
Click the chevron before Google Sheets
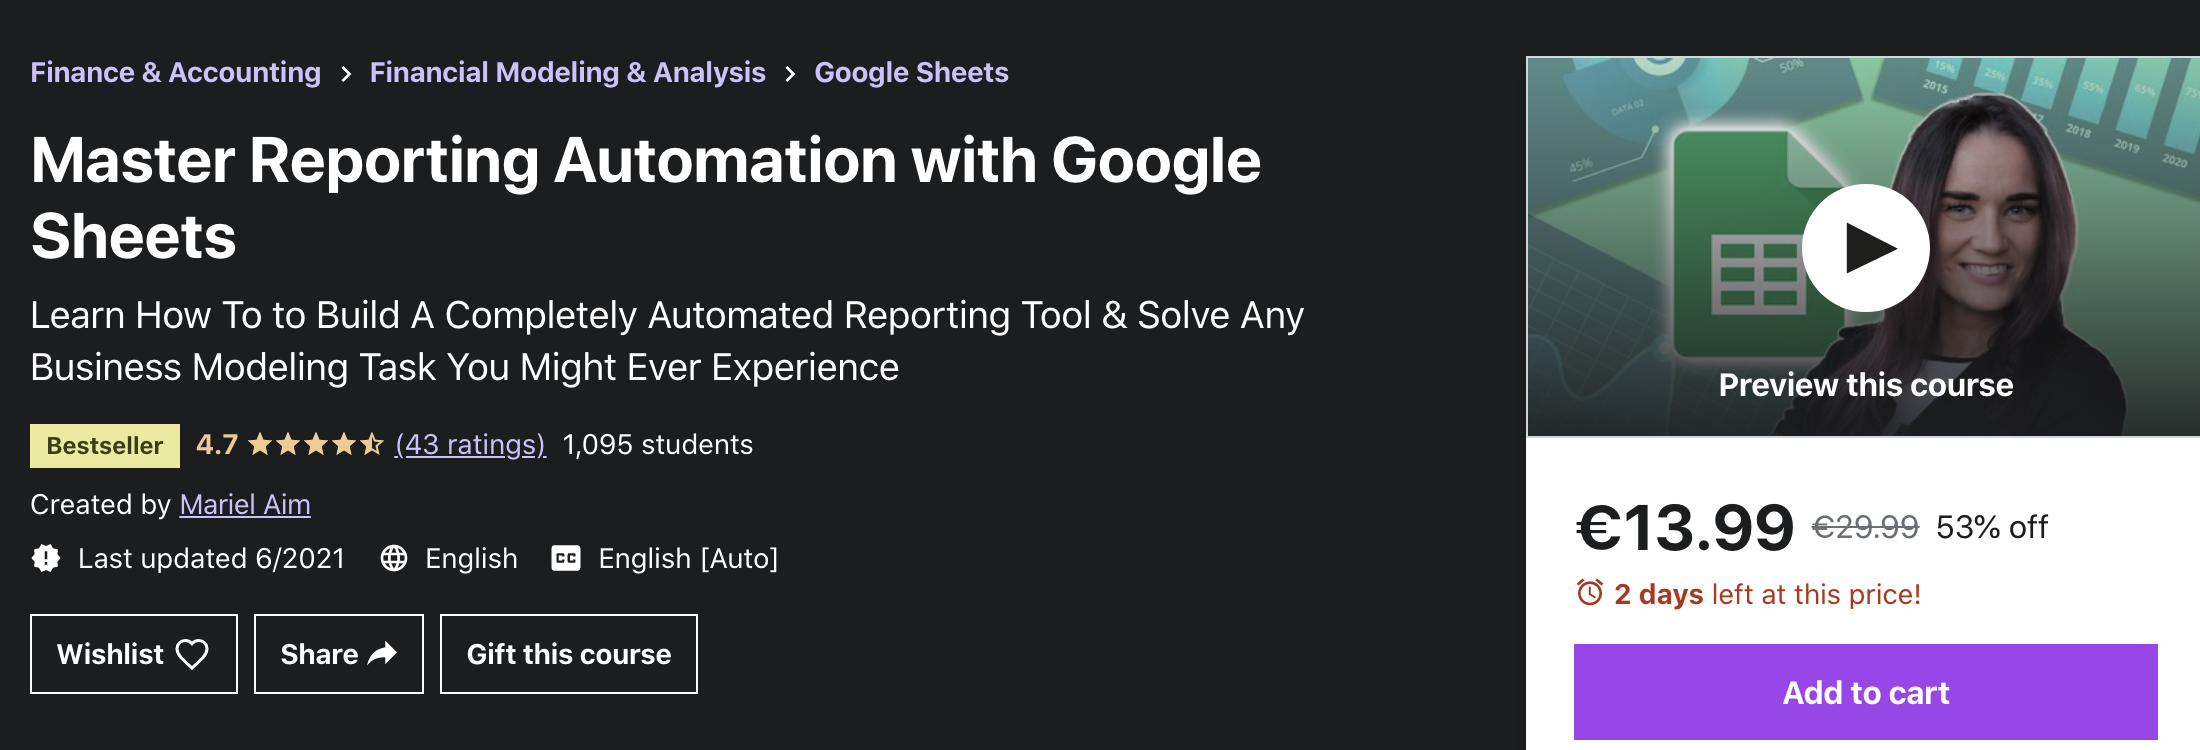coord(790,74)
